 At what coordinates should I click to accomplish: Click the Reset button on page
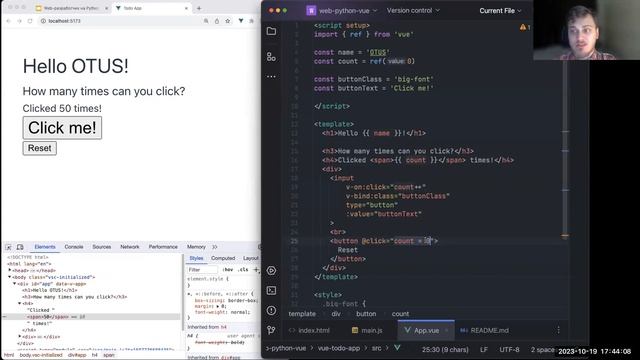click(40, 148)
